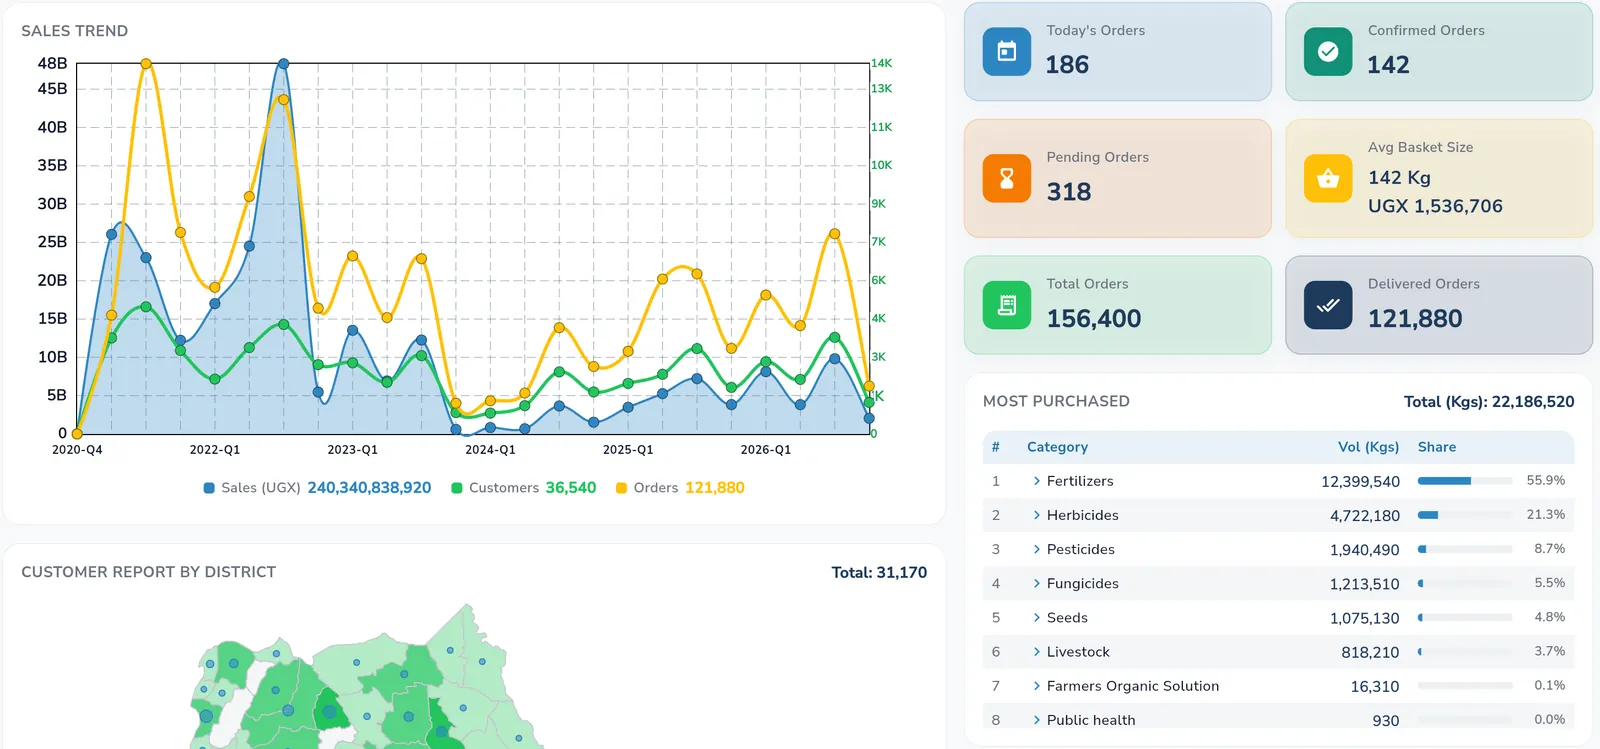Expand the Public health category row
The image size is (1600, 749).
point(1036,720)
